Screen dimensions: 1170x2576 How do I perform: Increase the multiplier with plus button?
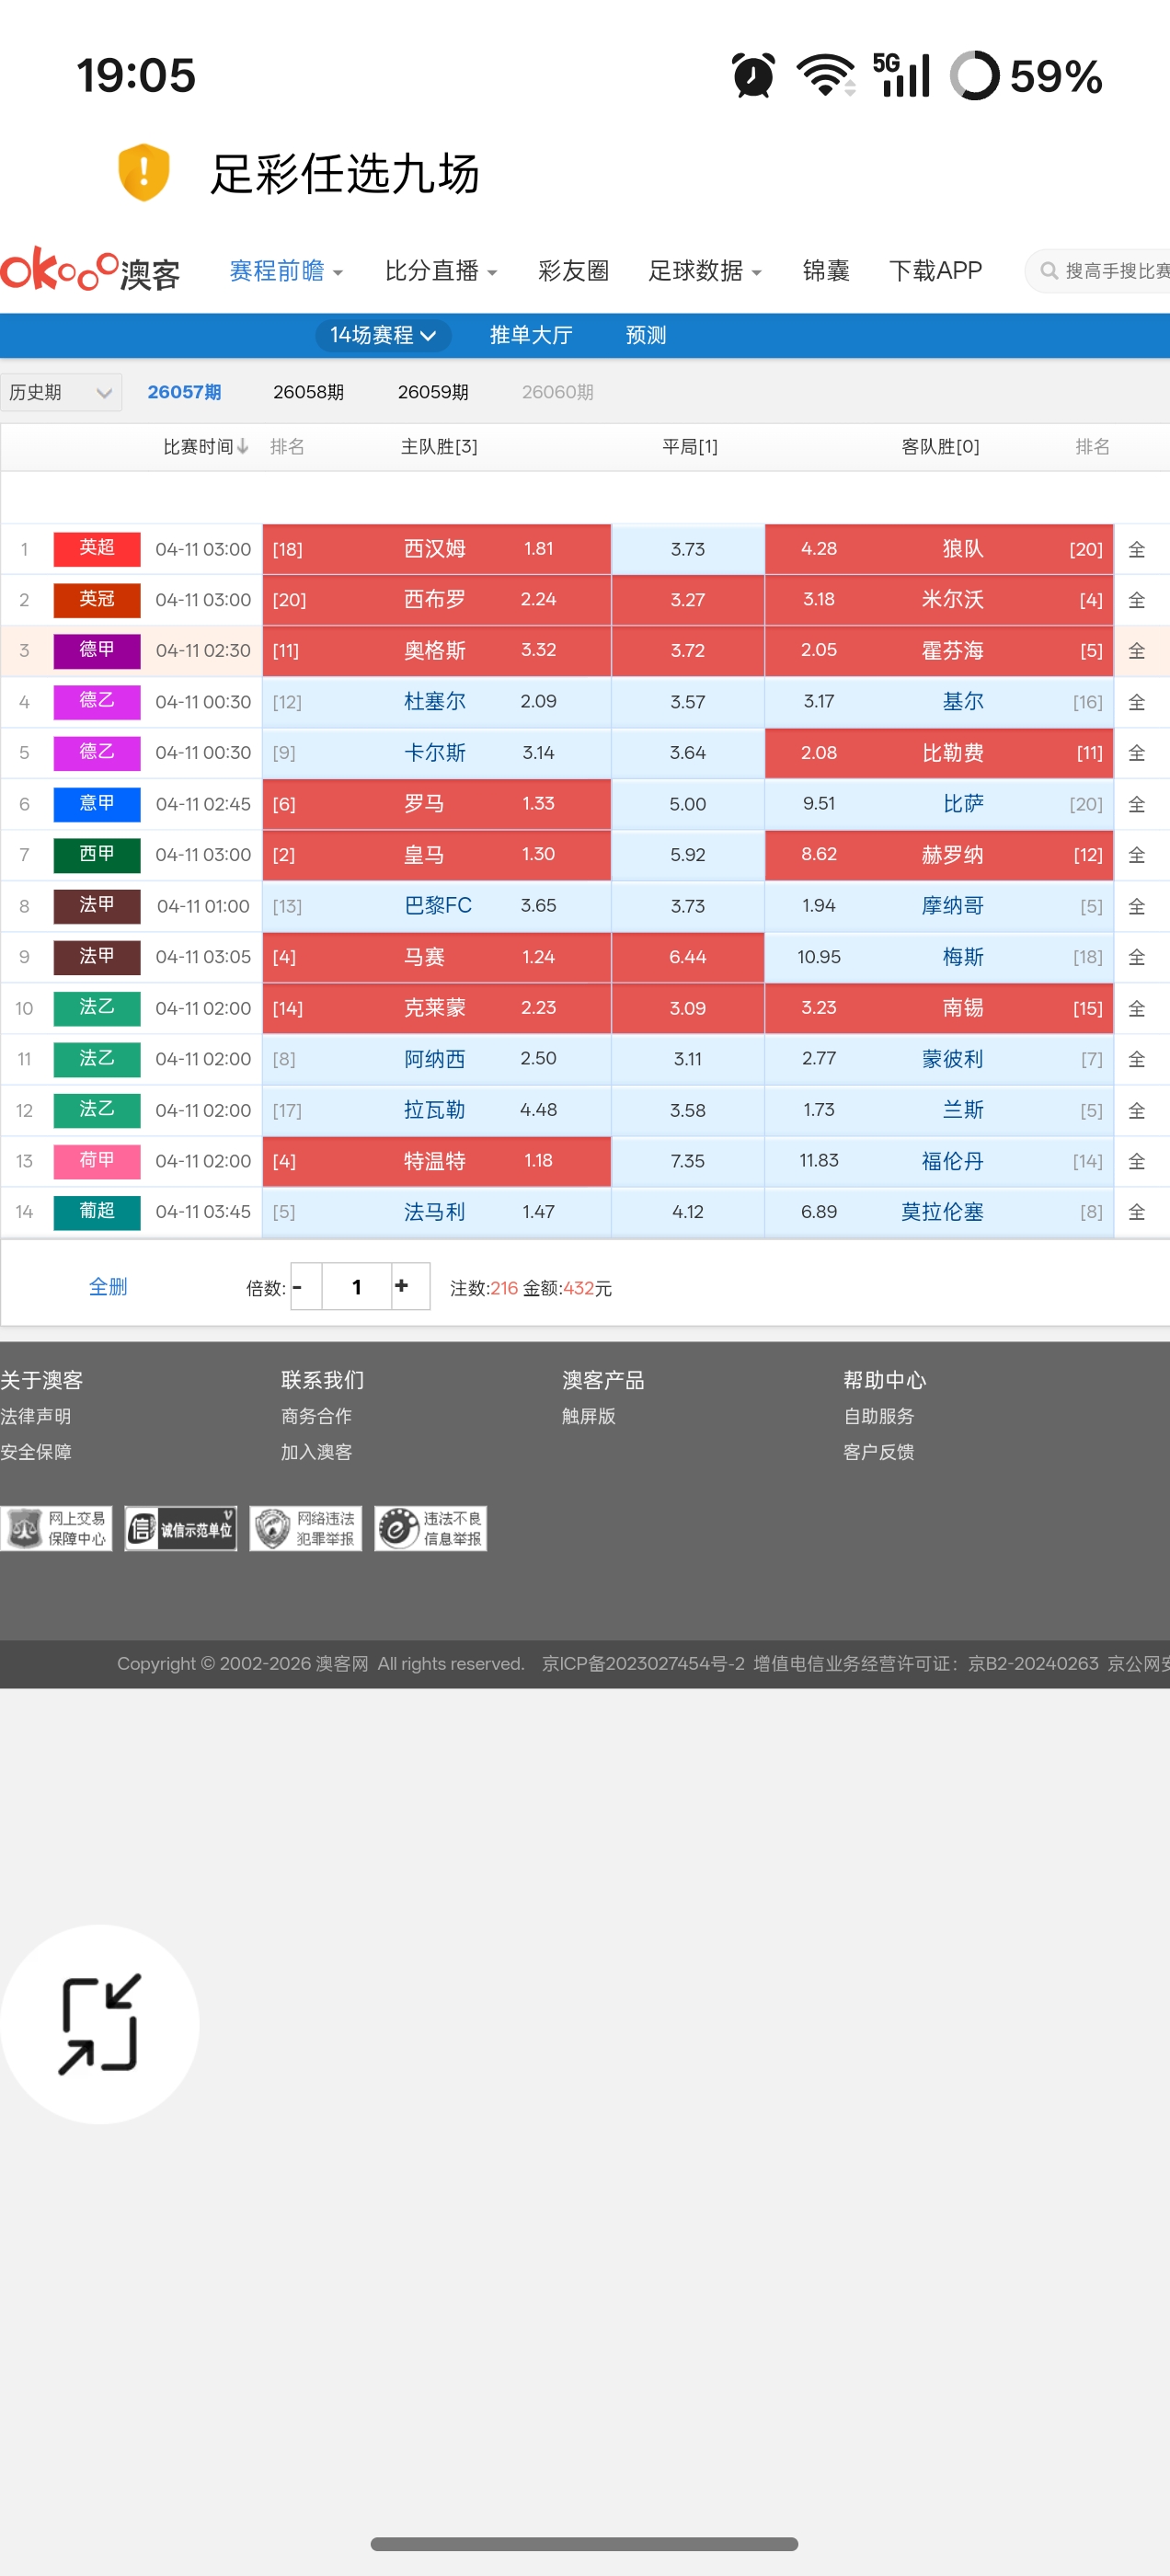(402, 1286)
